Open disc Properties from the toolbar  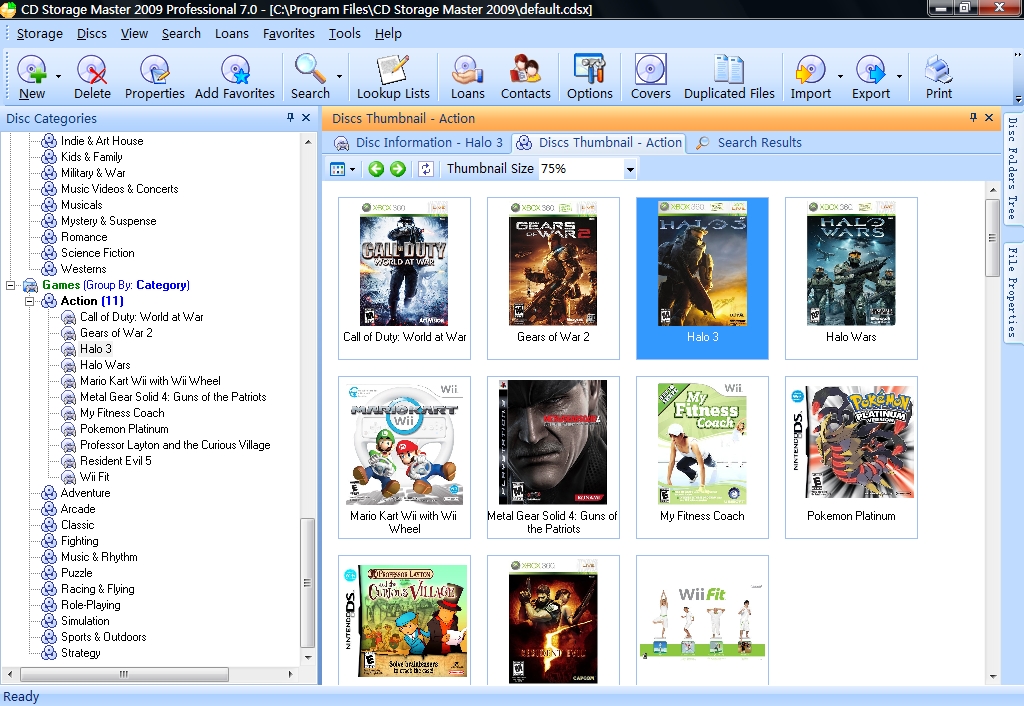click(x=155, y=77)
